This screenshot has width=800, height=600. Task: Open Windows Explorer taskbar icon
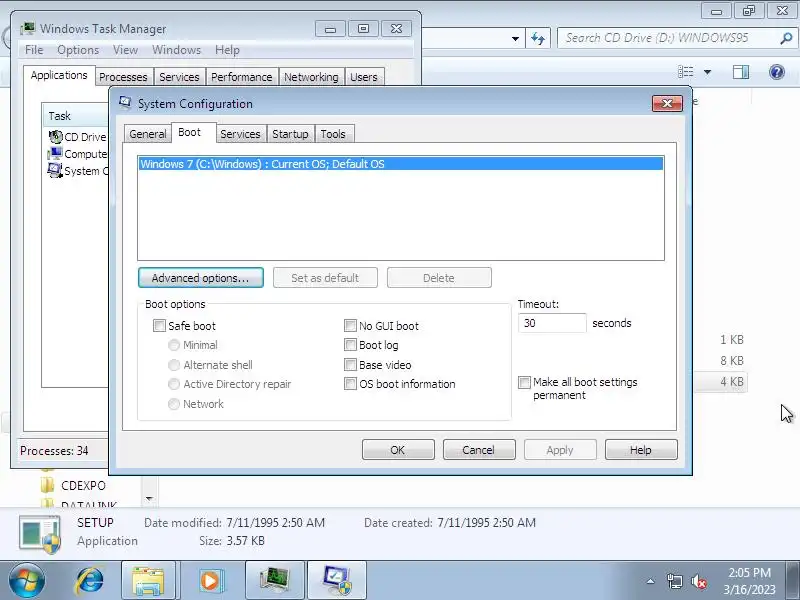tap(148, 581)
